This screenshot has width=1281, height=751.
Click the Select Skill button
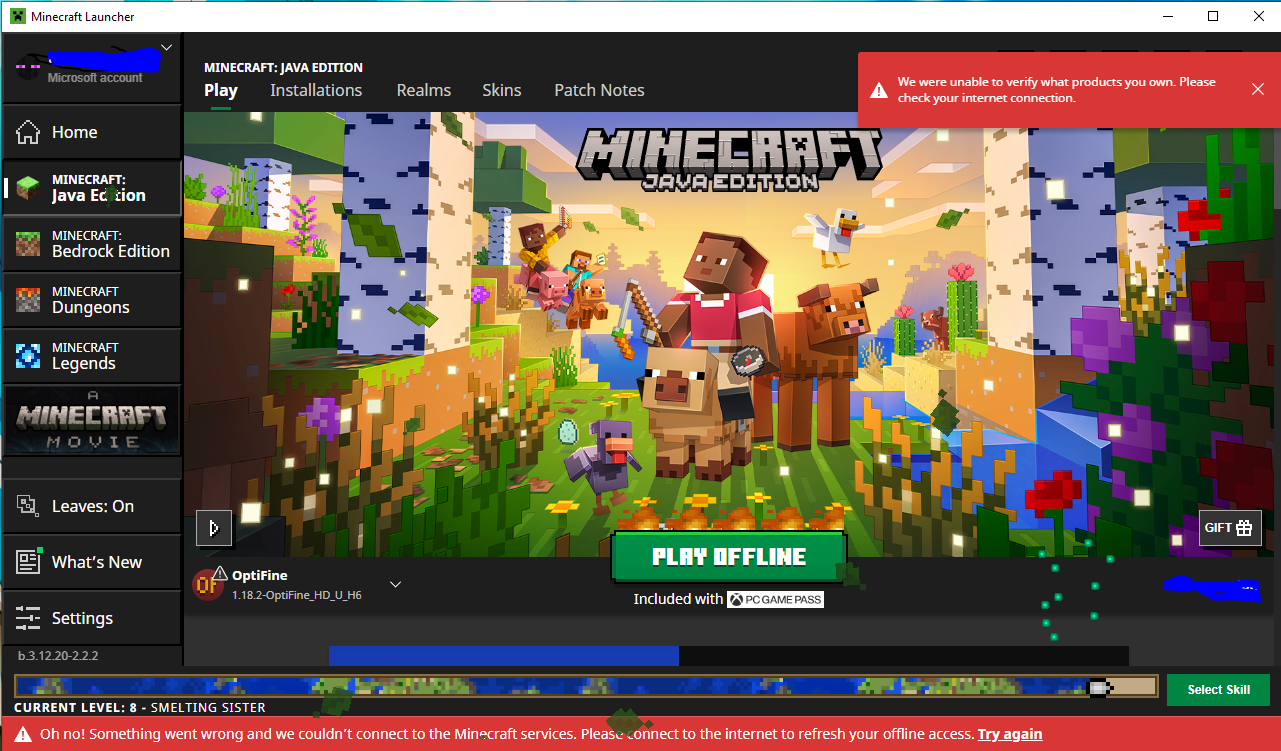pos(1218,690)
